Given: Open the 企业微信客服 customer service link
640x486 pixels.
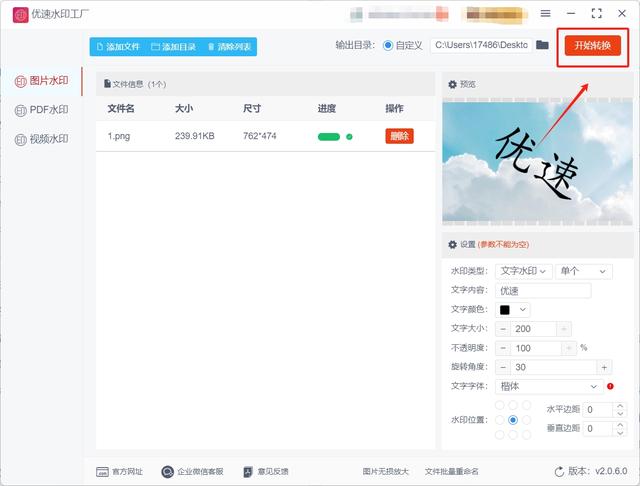Looking at the screenshot, I should tap(192, 472).
